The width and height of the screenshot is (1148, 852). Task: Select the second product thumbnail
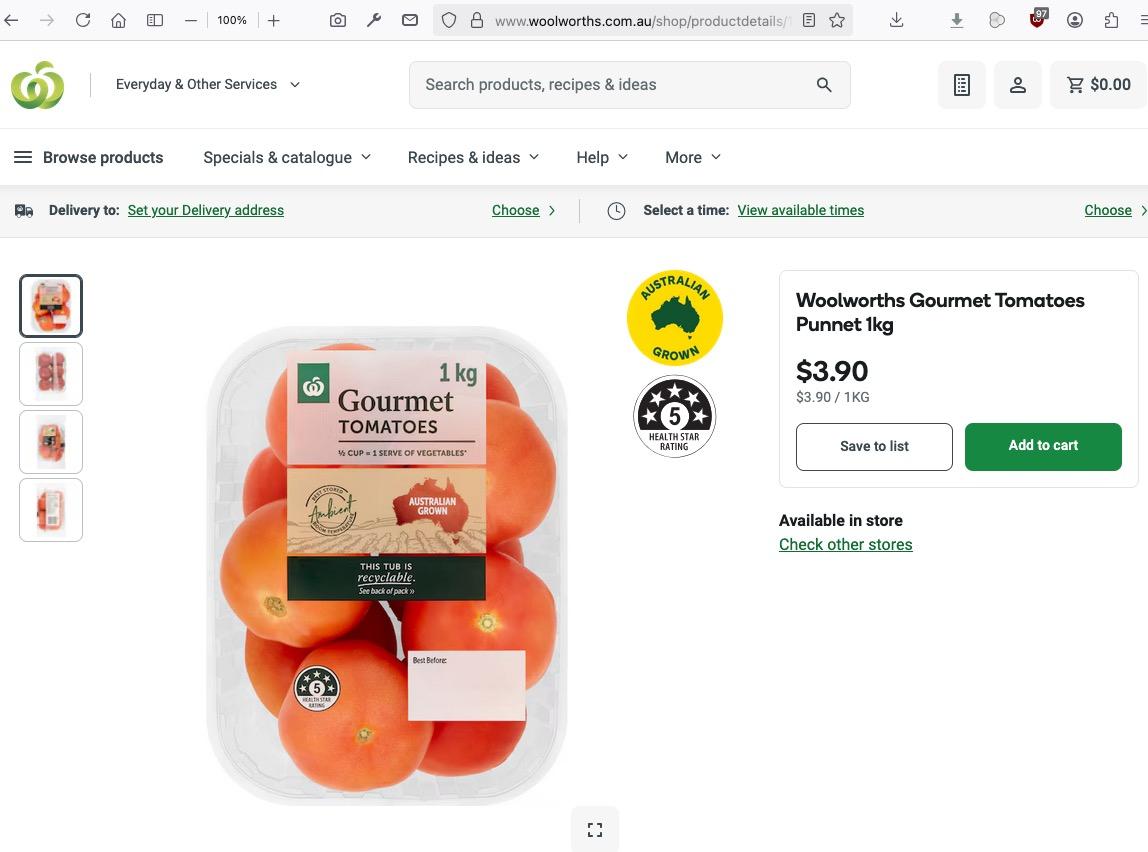pyautogui.click(x=51, y=374)
